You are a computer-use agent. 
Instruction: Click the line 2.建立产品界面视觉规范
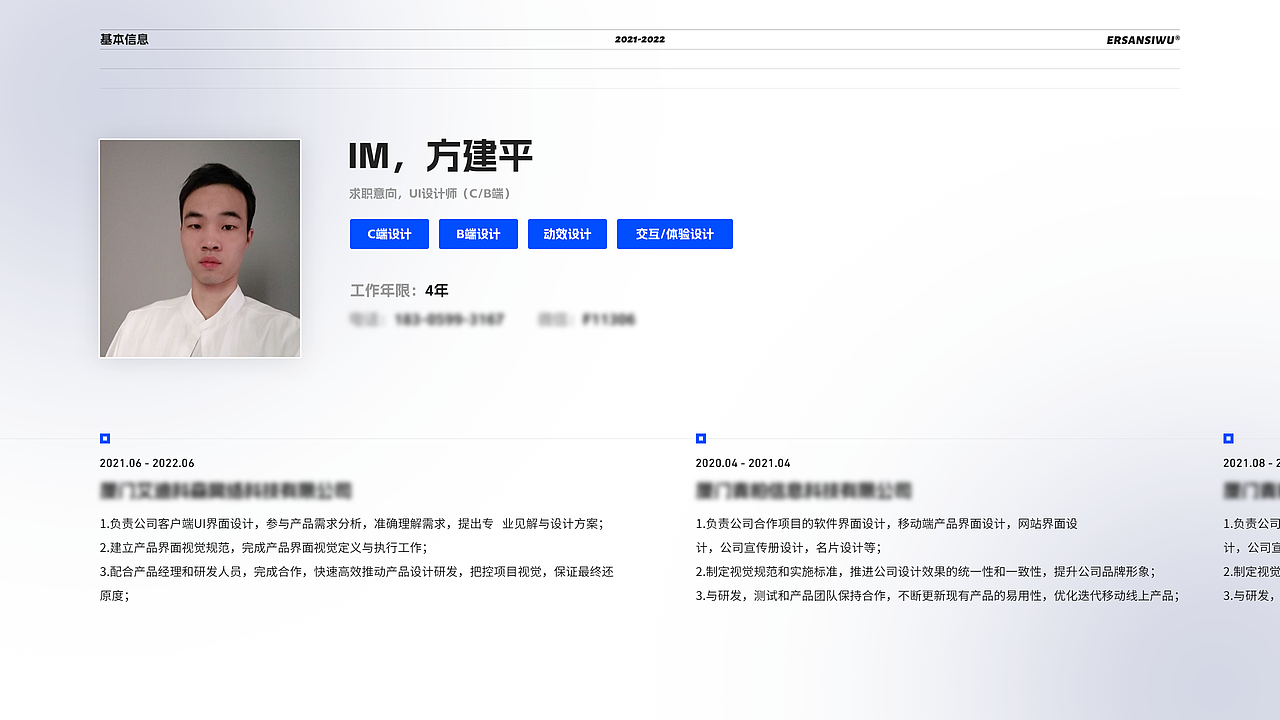point(263,547)
